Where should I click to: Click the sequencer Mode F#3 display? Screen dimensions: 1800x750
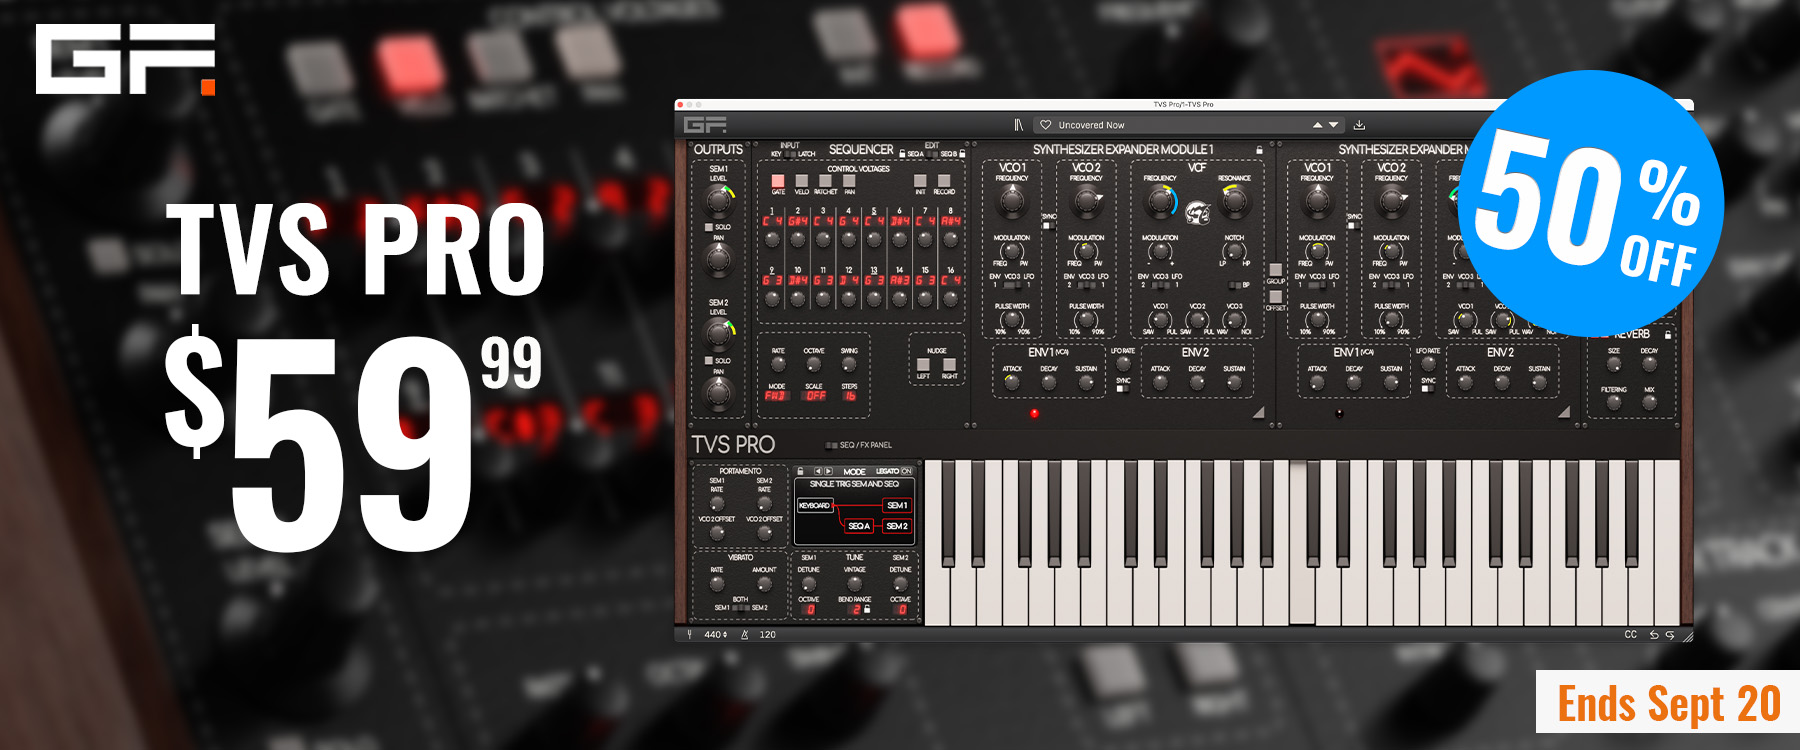[x=776, y=396]
